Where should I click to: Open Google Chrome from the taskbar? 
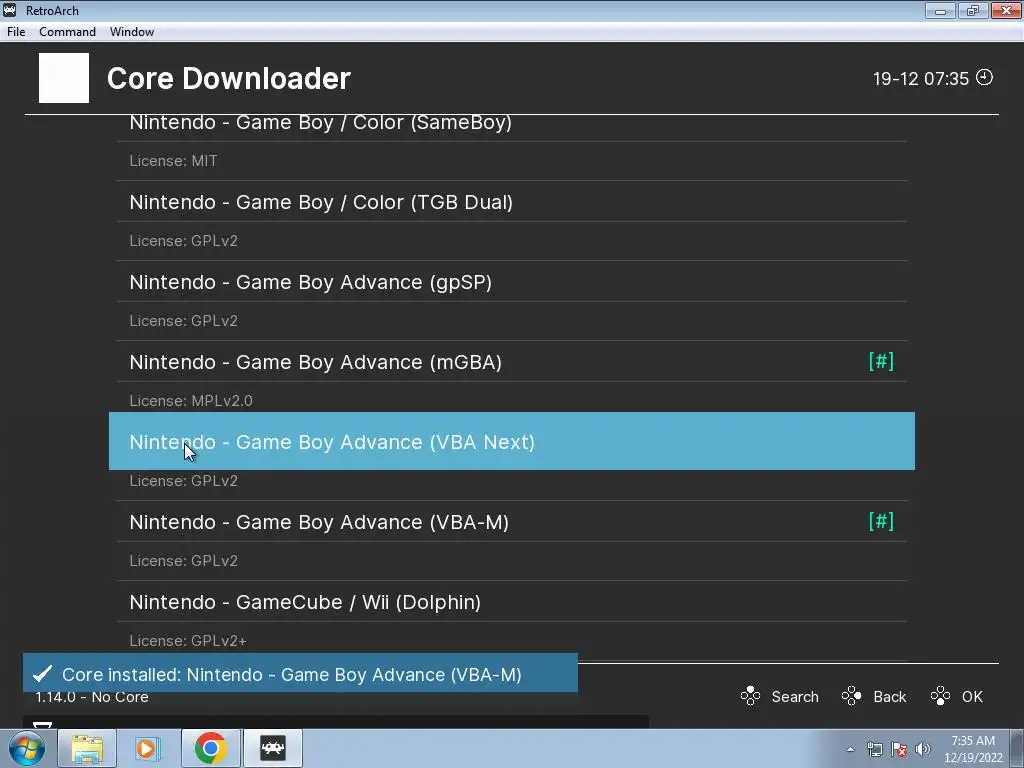coord(210,748)
